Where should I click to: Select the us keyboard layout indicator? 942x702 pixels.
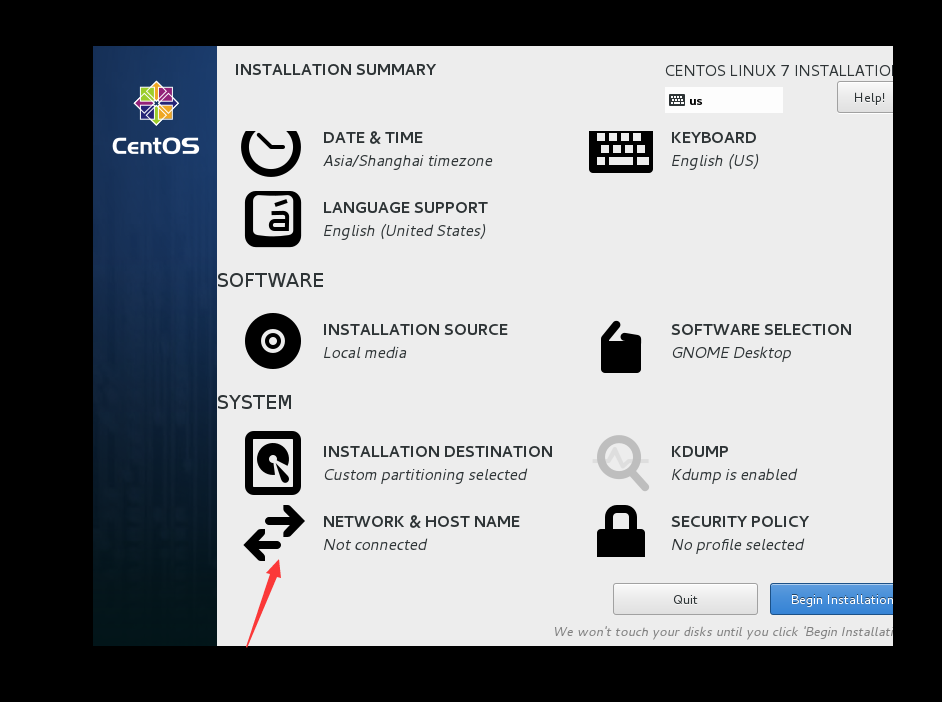click(723, 100)
